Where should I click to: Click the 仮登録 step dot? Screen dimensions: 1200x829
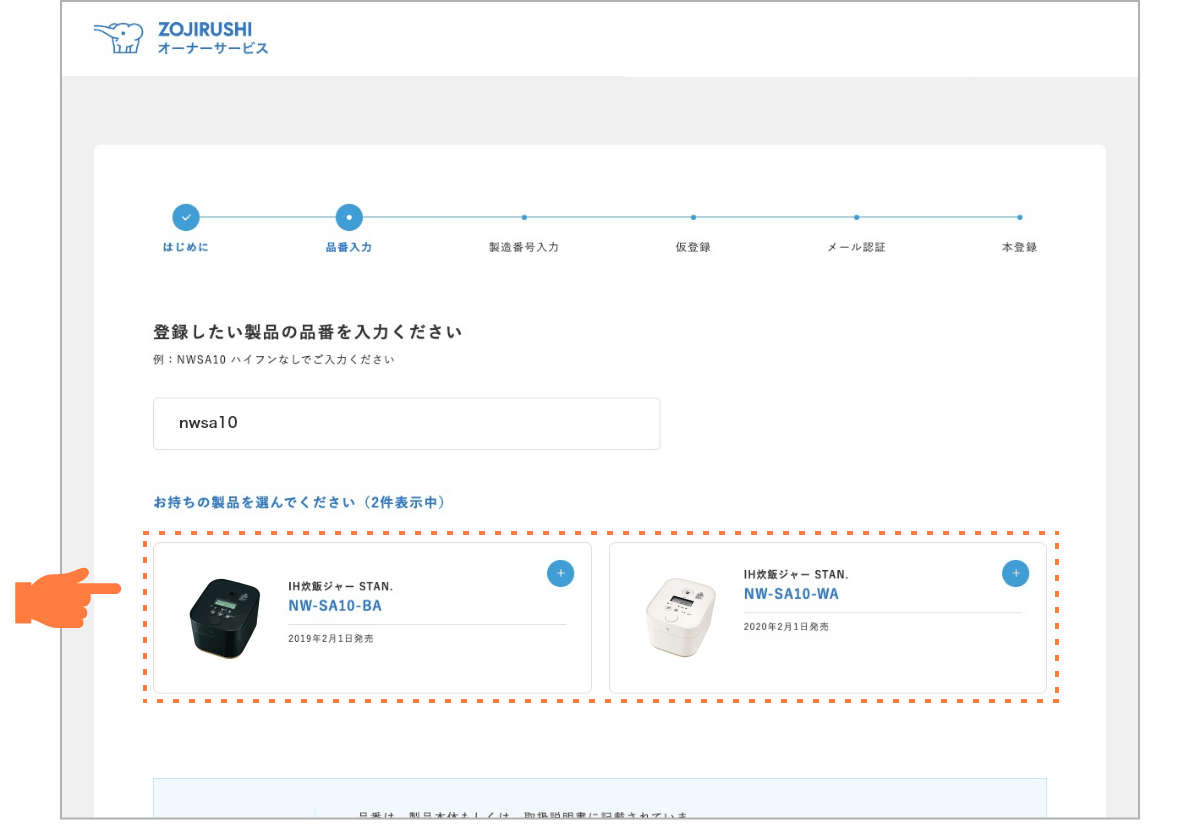click(x=693, y=217)
